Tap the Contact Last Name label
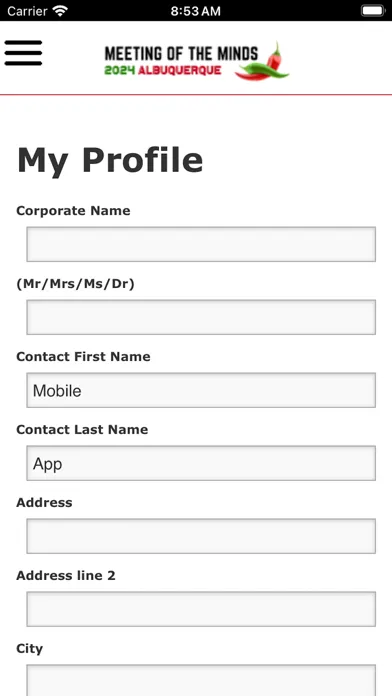392x696 pixels. coord(82,429)
